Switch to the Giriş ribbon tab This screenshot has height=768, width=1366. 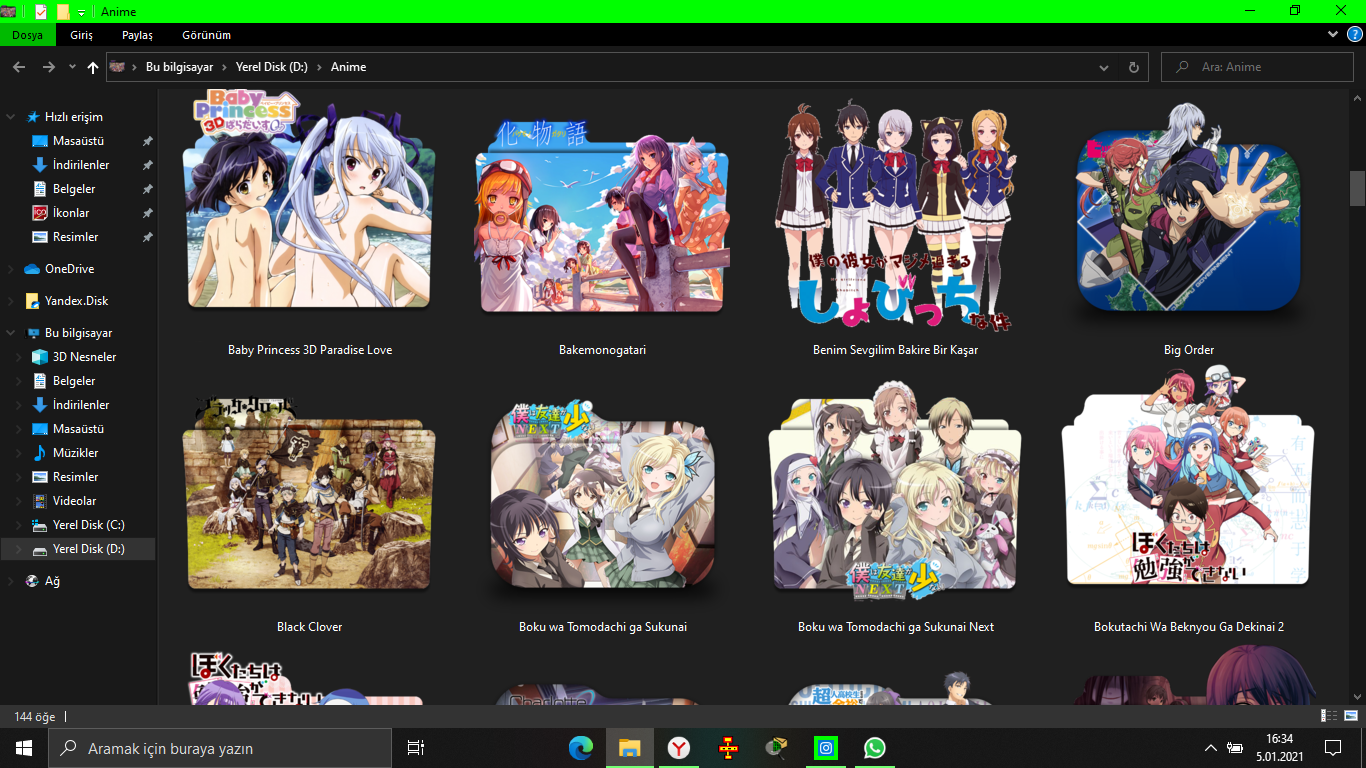(x=81, y=35)
